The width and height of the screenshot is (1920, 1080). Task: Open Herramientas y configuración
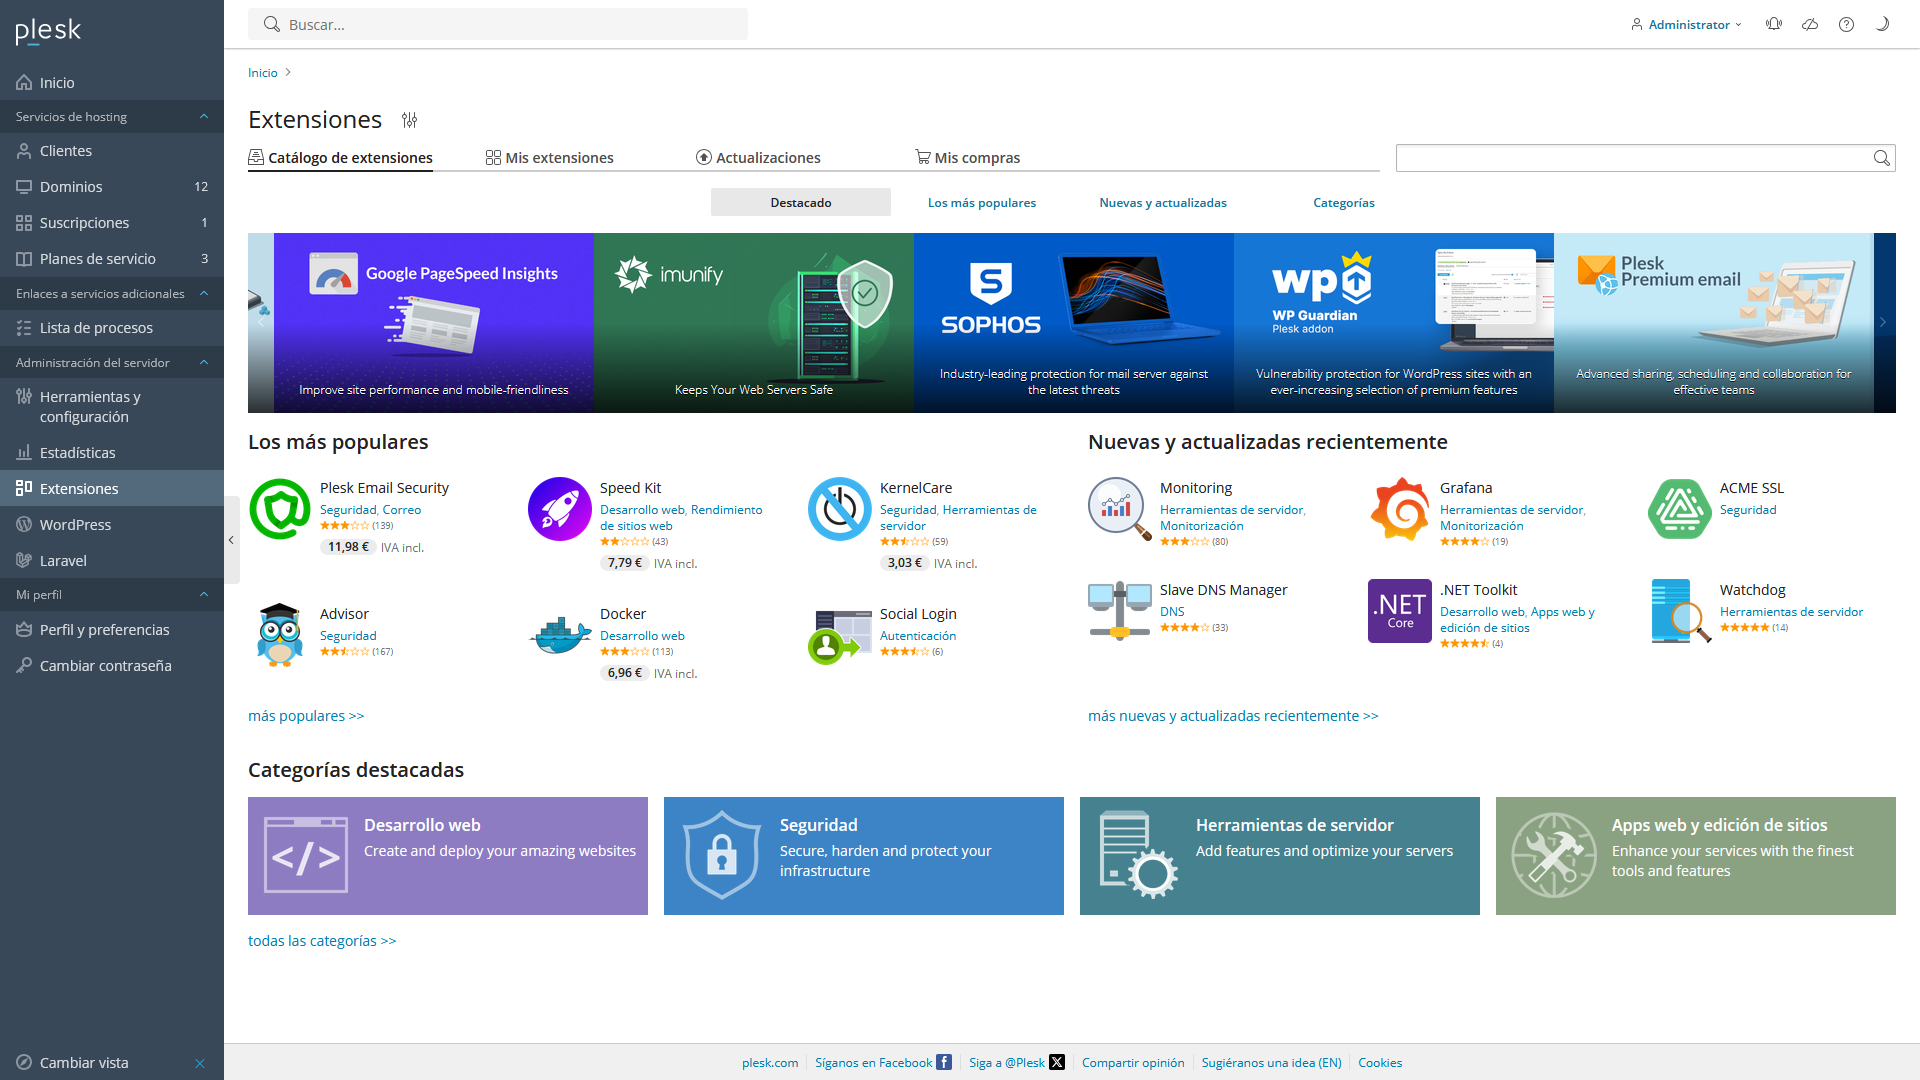tap(112, 407)
